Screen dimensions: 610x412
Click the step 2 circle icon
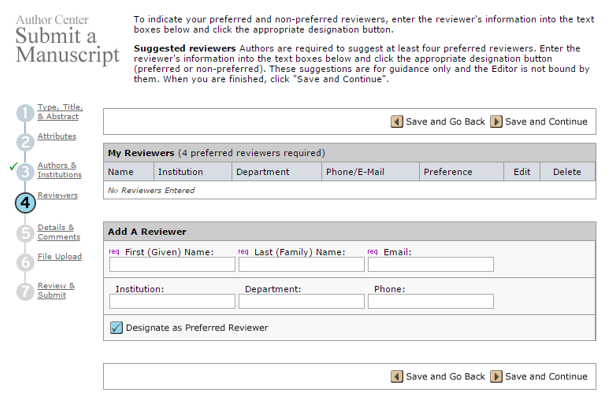[26, 142]
